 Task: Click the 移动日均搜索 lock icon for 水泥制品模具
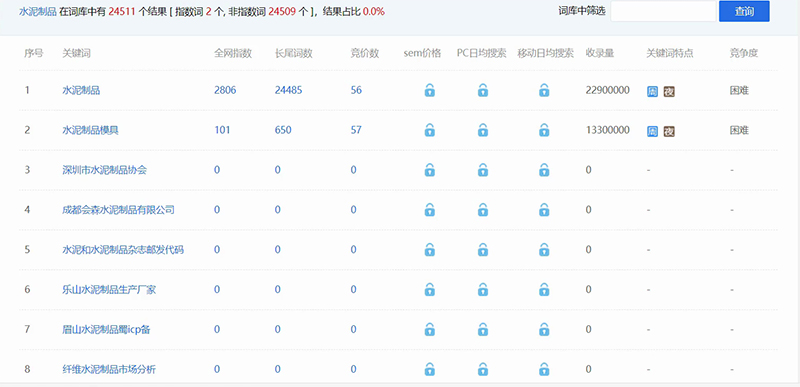pyautogui.click(x=544, y=130)
